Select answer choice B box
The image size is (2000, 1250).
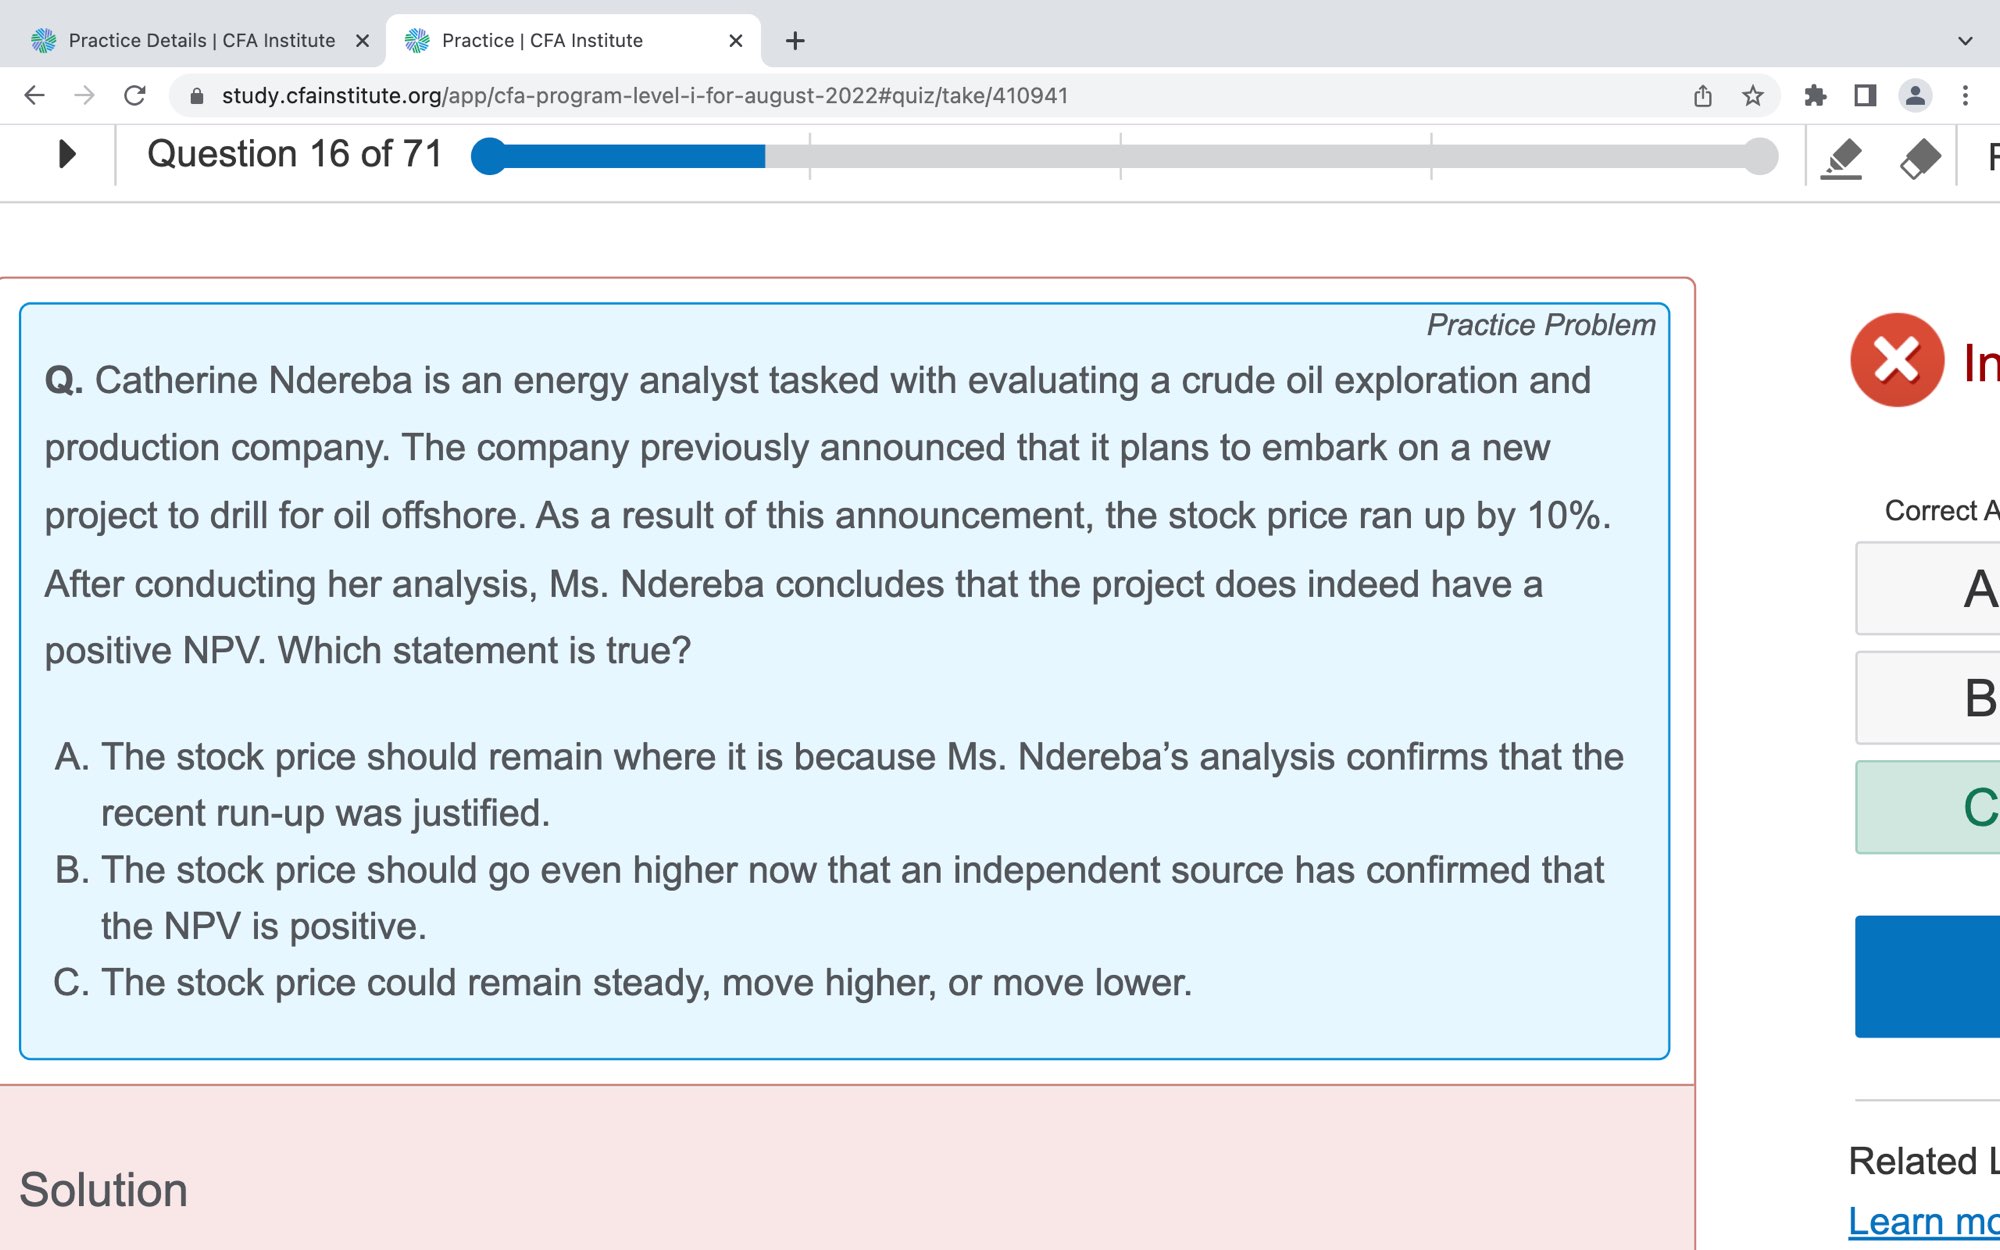[1930, 698]
